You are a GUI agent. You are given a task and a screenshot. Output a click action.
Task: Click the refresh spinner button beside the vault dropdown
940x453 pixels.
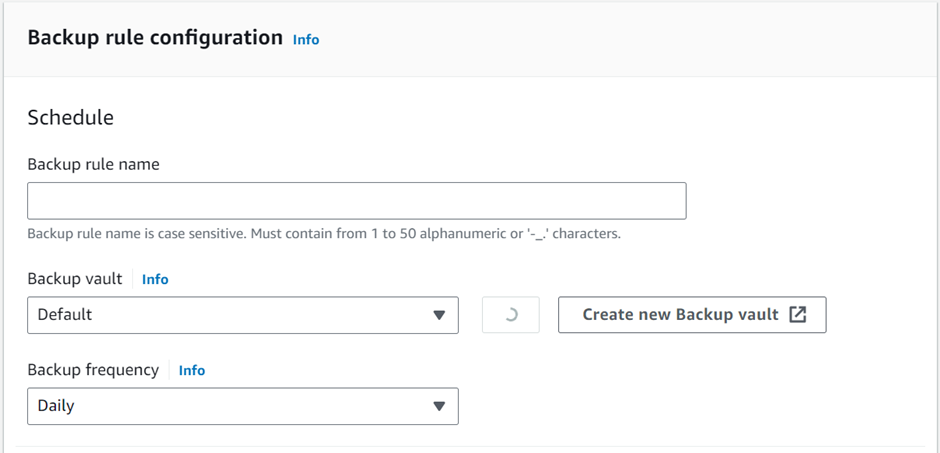point(511,315)
